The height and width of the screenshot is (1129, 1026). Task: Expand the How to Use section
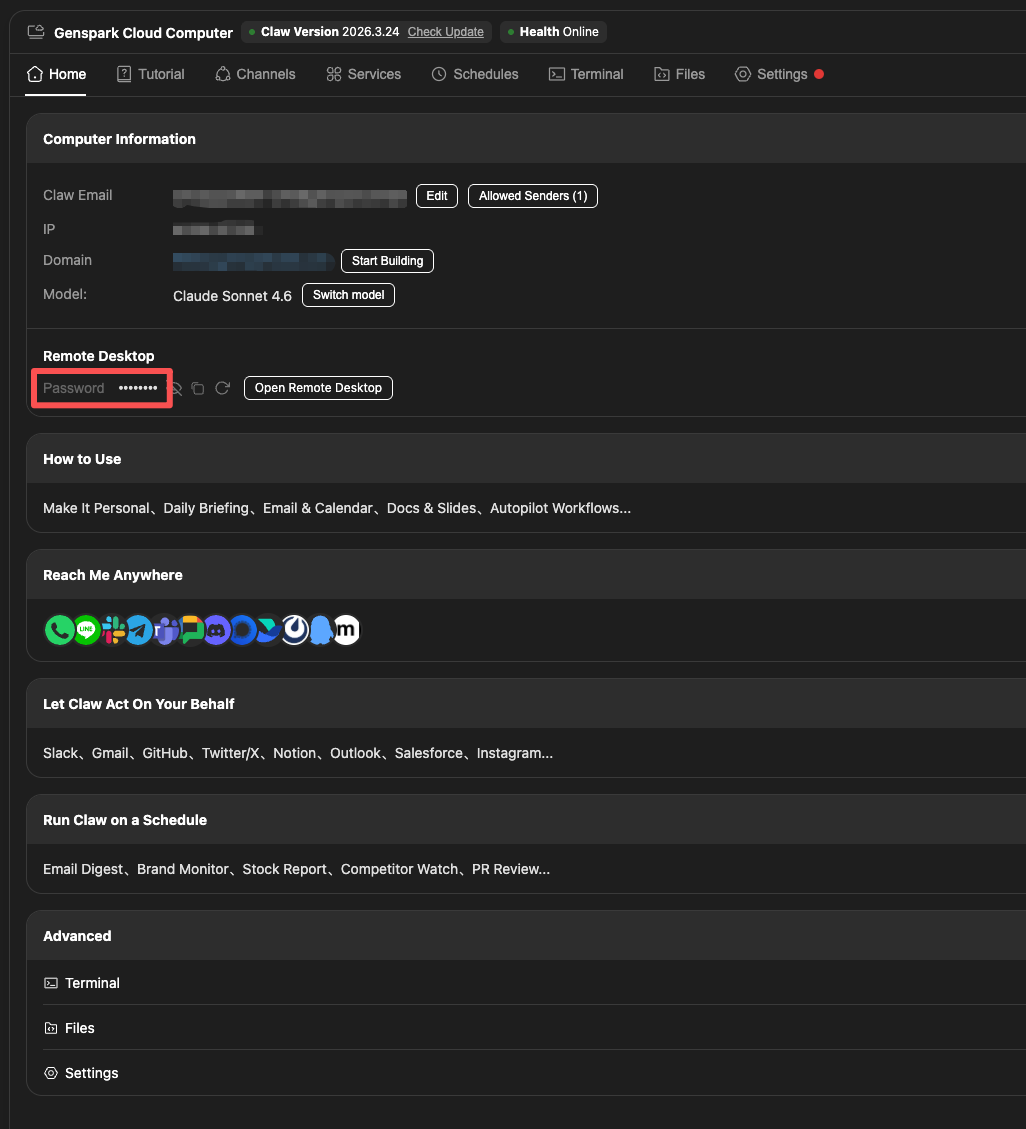526,459
